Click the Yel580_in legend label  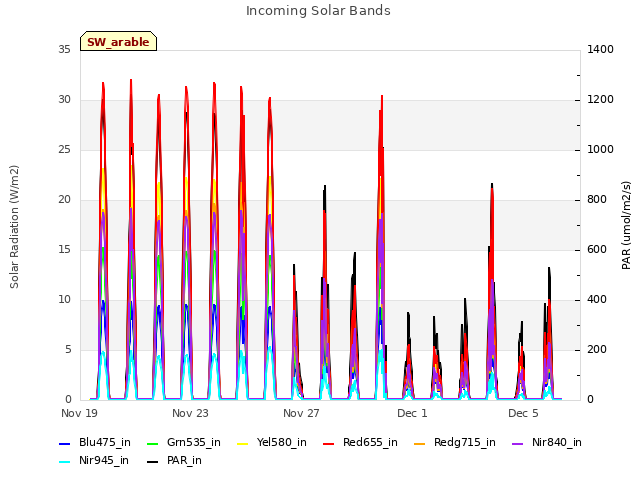pyautogui.click(x=282, y=442)
